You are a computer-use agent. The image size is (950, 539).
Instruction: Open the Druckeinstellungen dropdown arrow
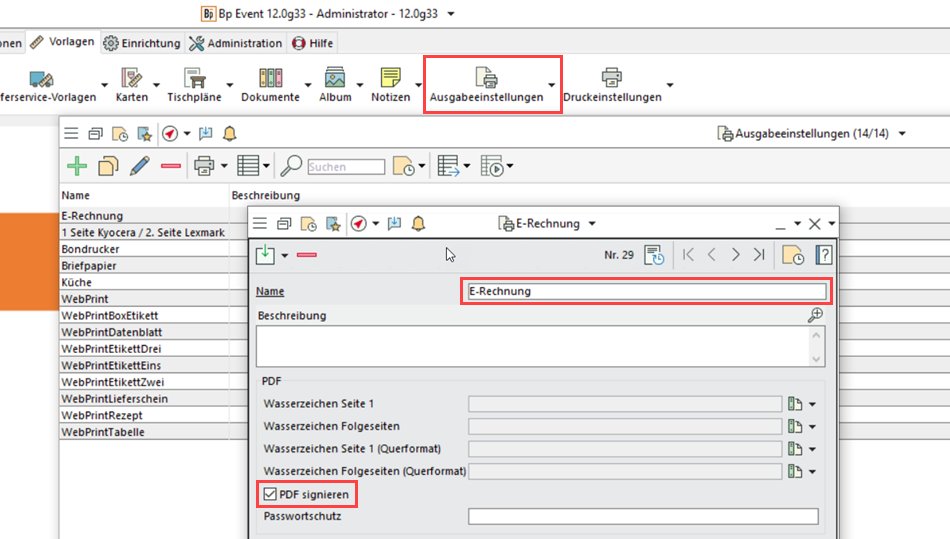coord(669,85)
